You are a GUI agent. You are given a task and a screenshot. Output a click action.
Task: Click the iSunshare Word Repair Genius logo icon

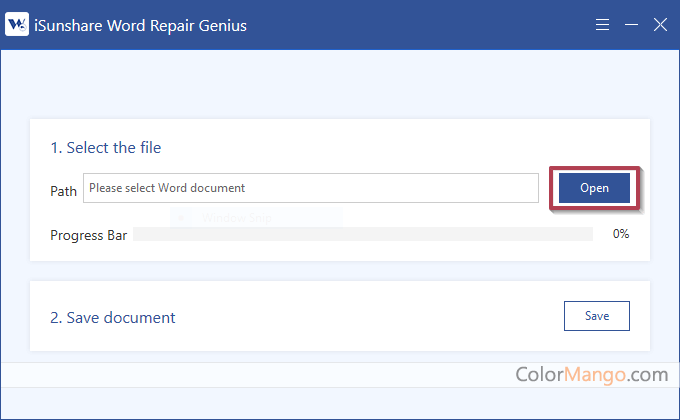(17, 25)
